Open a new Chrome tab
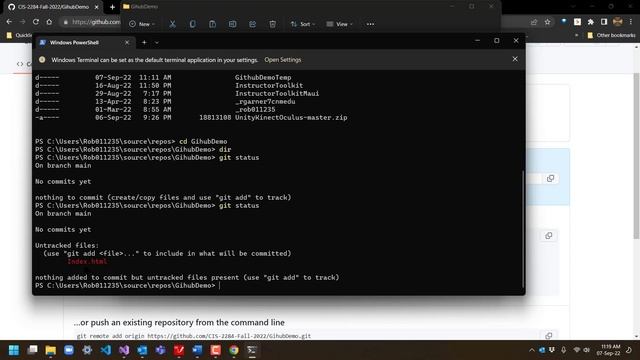The width and height of the screenshot is (640, 360). pos(112,7)
